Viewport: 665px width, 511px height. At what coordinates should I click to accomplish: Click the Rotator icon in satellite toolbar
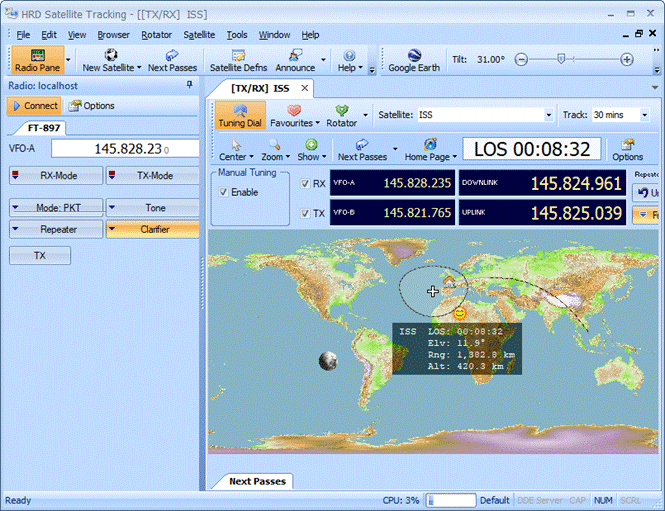[x=341, y=115]
